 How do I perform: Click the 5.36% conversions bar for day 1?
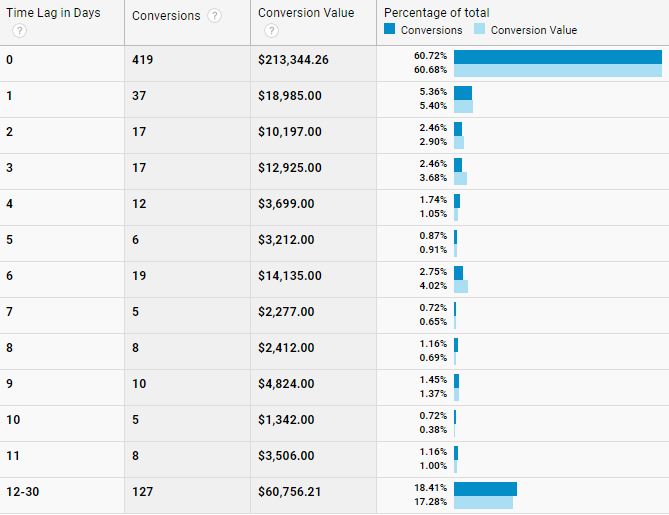(462, 93)
